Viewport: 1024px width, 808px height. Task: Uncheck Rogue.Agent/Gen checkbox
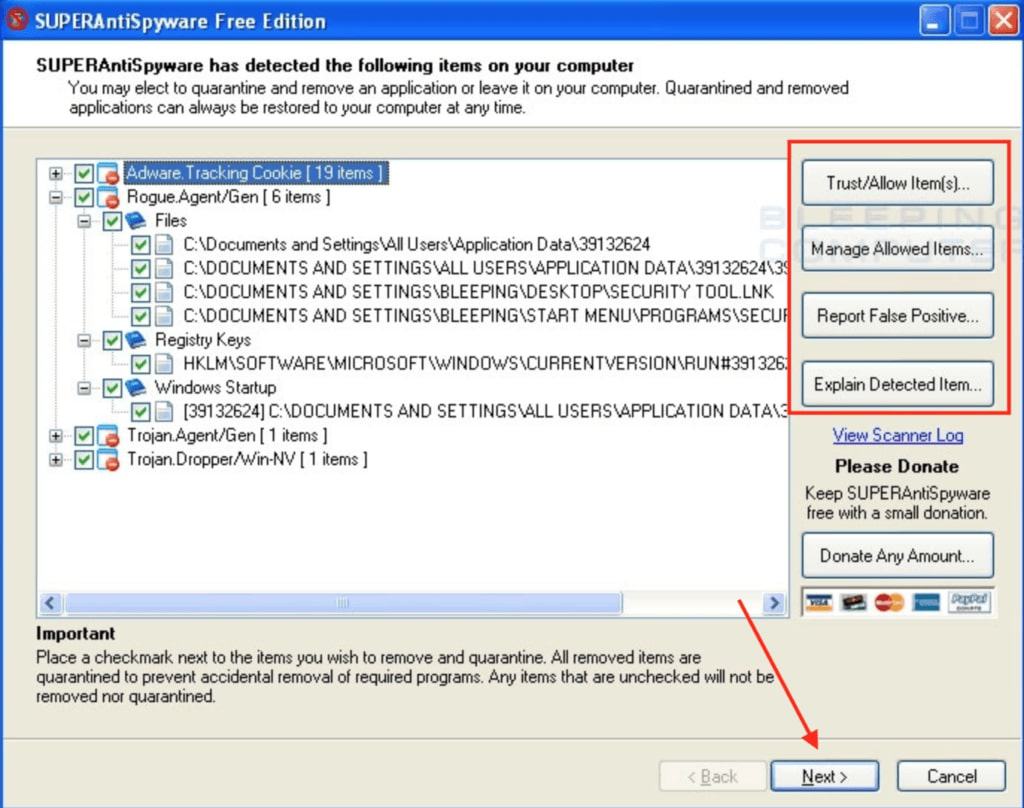click(x=84, y=197)
